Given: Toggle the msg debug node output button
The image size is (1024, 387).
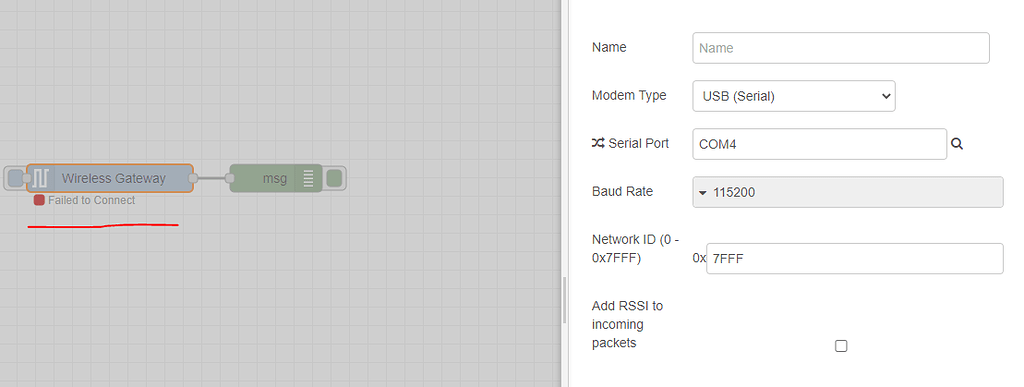Looking at the screenshot, I should [x=334, y=178].
